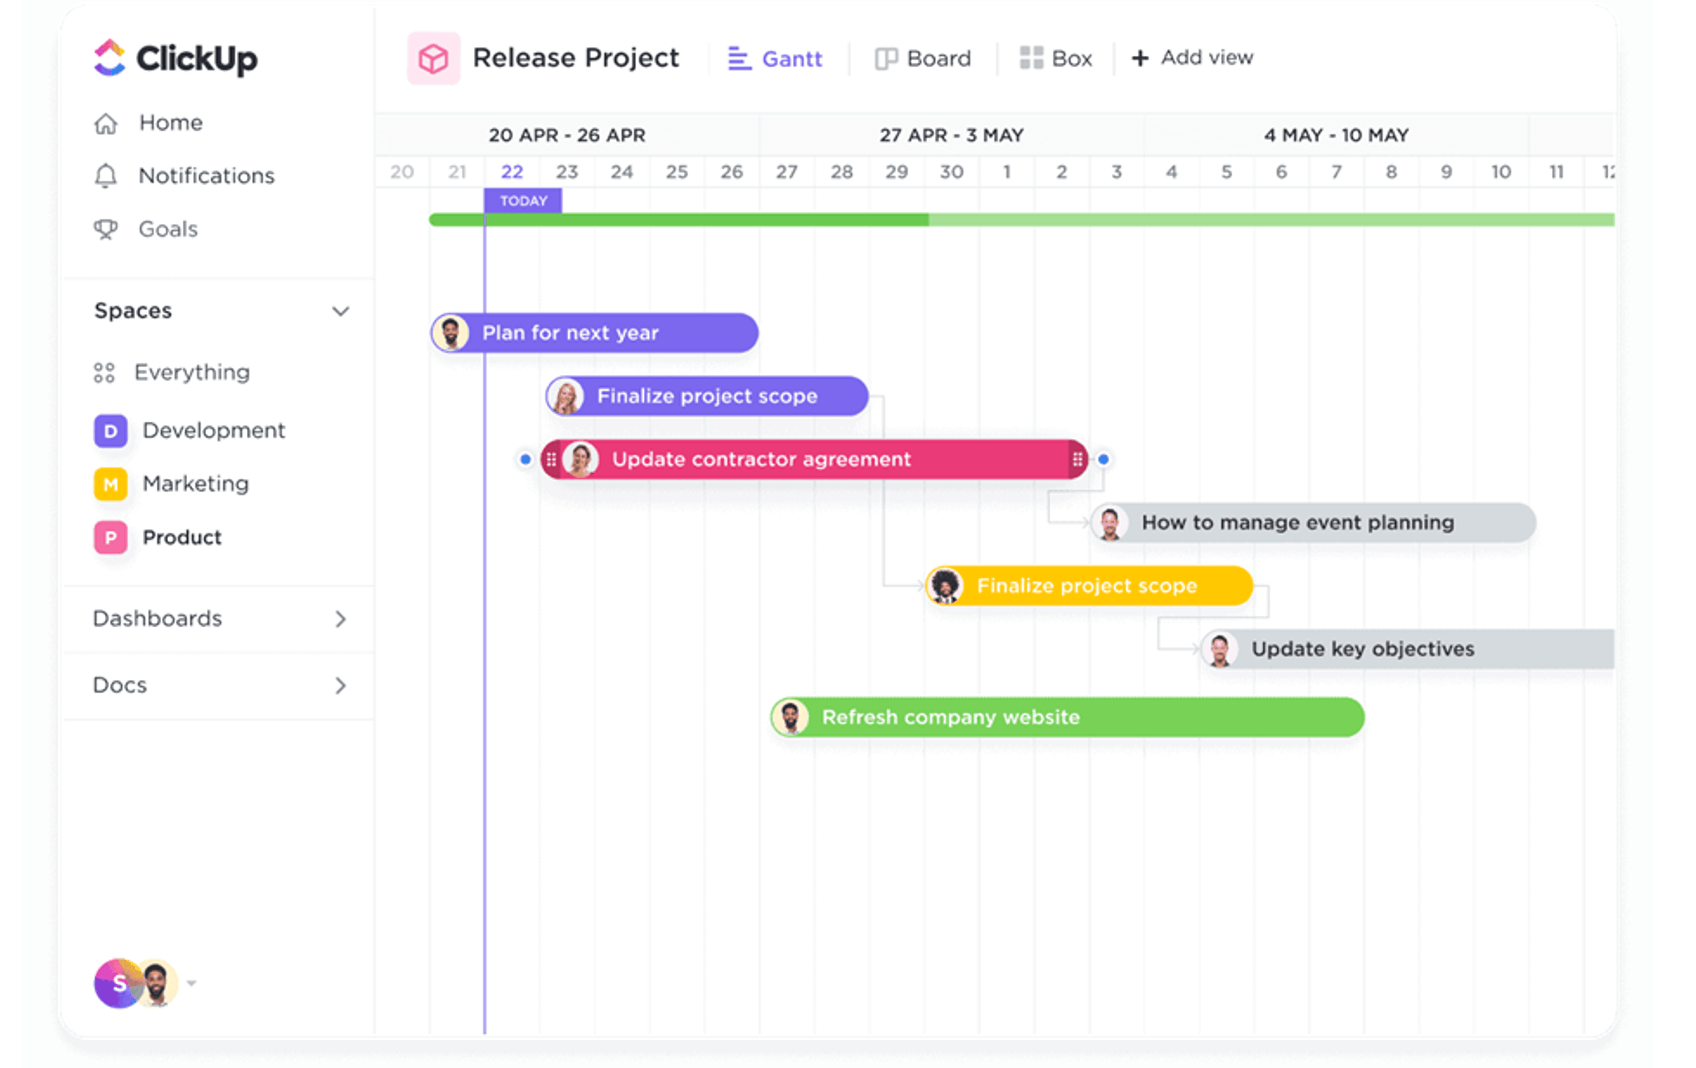Expand the Dashboards section
Image resolution: width=1696 pixels, height=1068 pixels.
[x=340, y=619]
